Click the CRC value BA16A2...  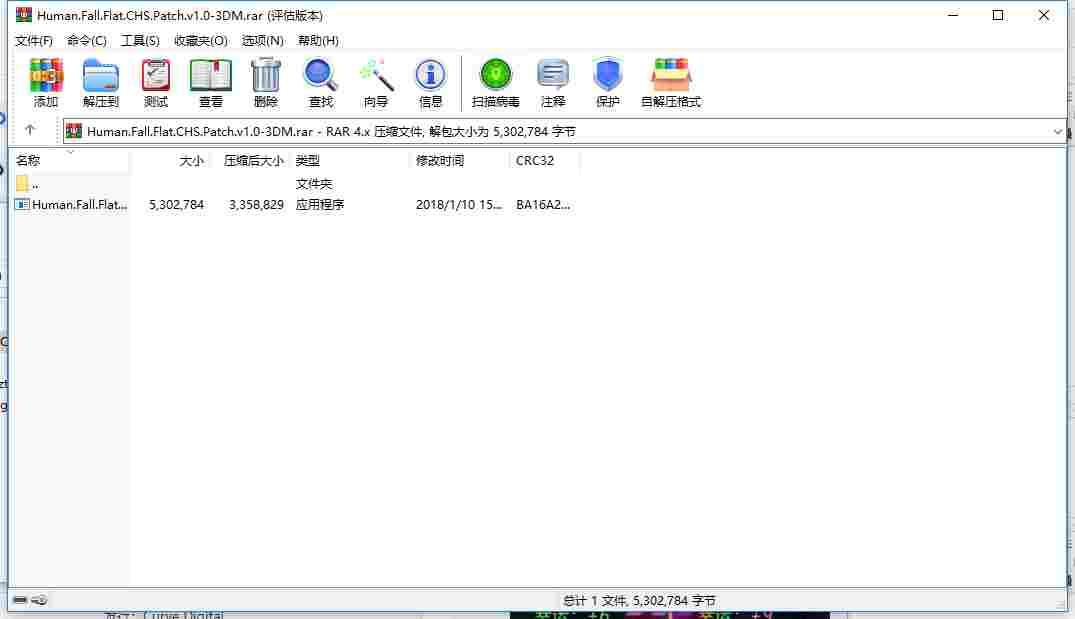pyautogui.click(x=543, y=204)
